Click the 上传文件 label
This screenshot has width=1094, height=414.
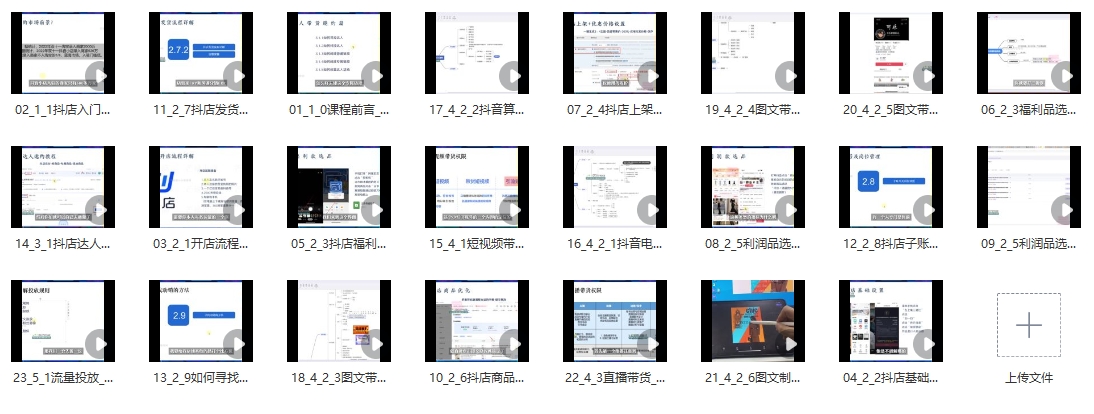point(1028,378)
